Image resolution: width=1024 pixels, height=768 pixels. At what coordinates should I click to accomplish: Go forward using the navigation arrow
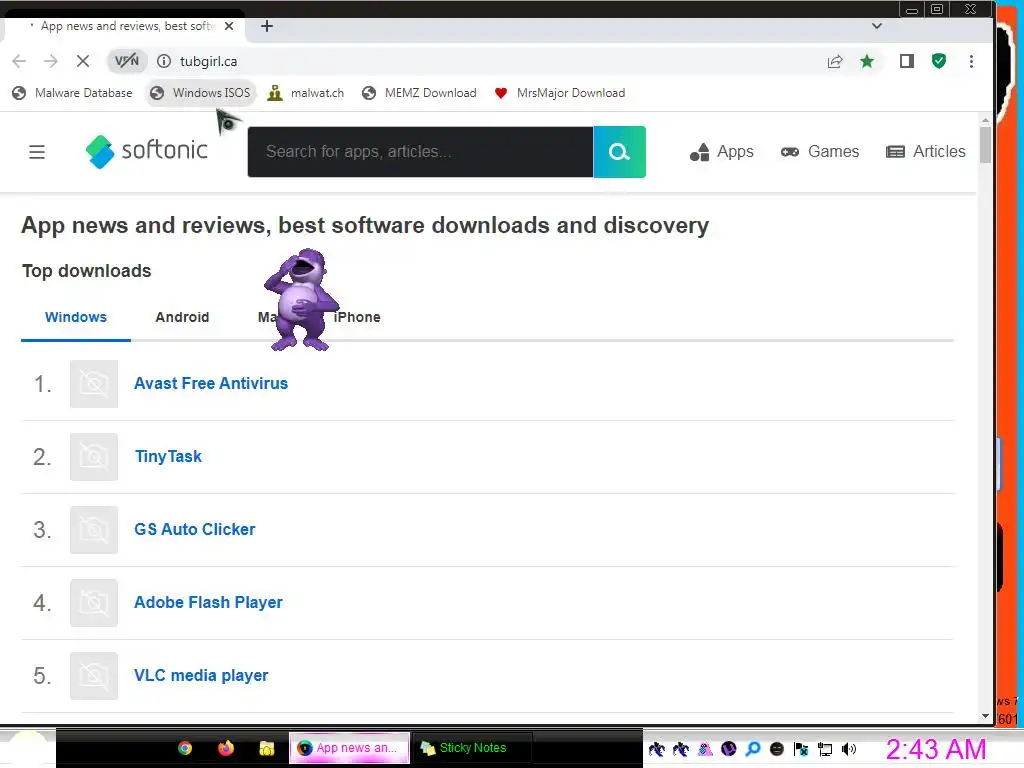pyautogui.click(x=50, y=61)
